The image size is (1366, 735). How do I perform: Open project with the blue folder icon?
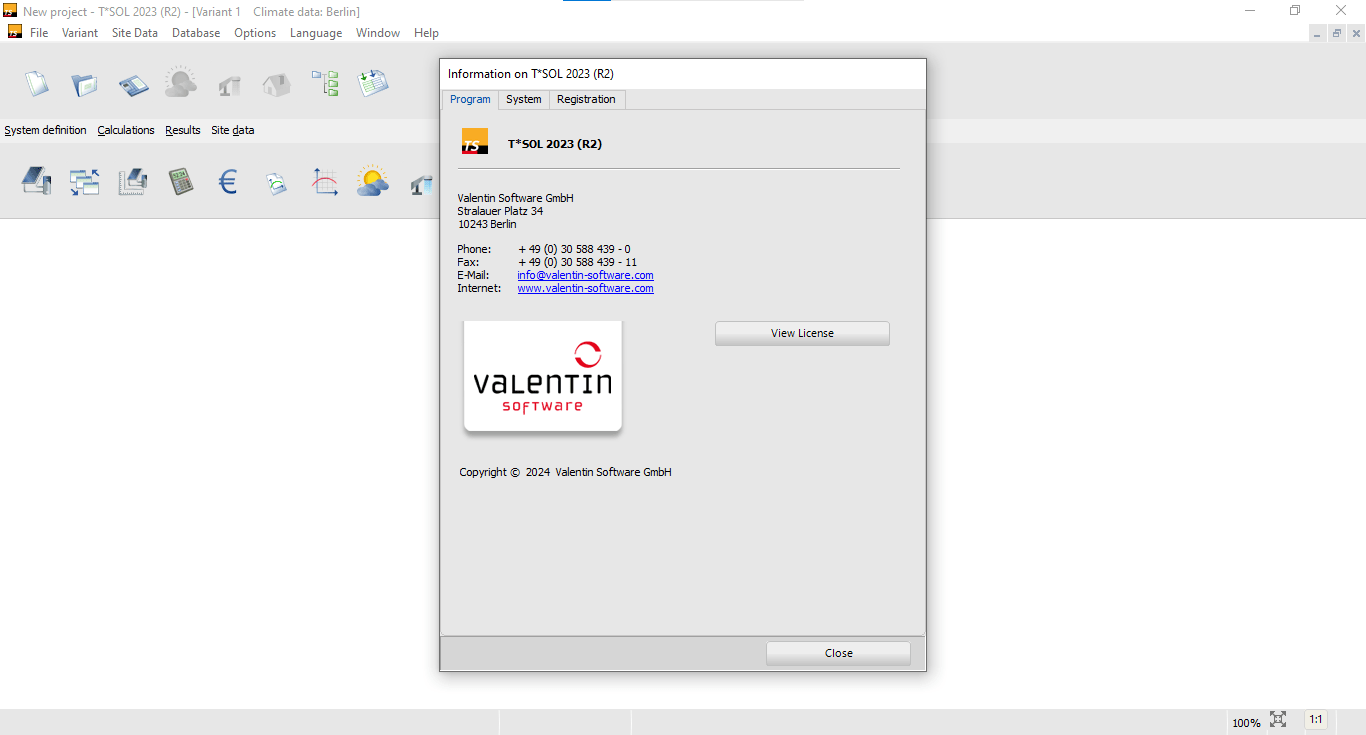point(84,83)
